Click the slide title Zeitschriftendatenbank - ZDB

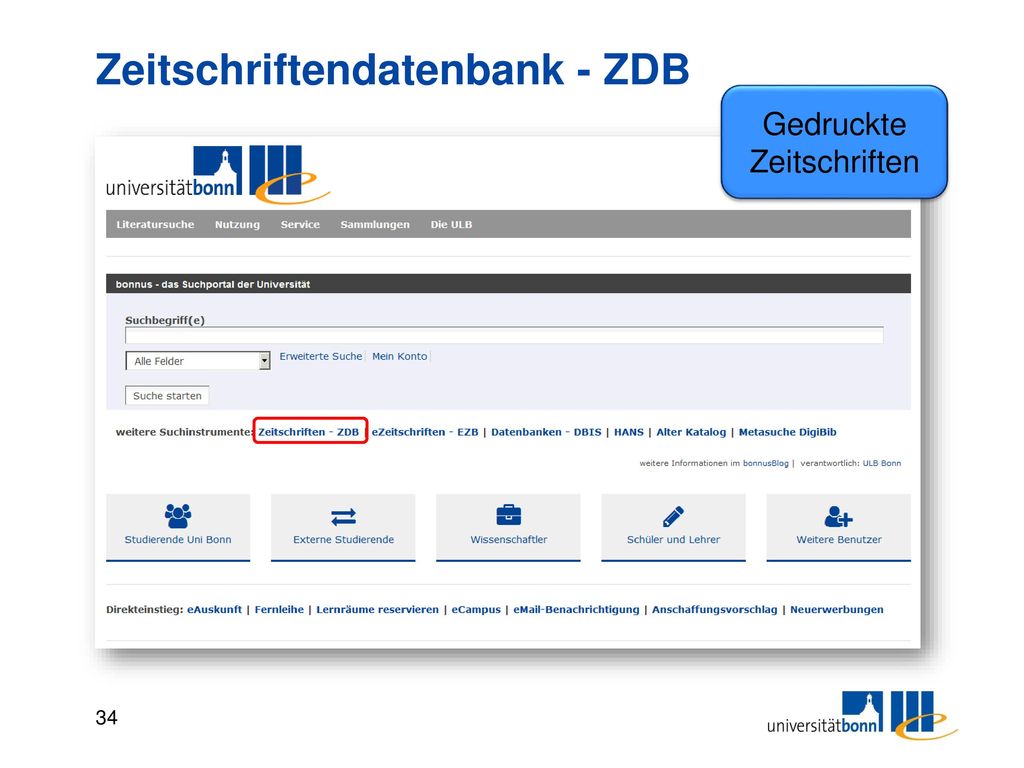392,69
